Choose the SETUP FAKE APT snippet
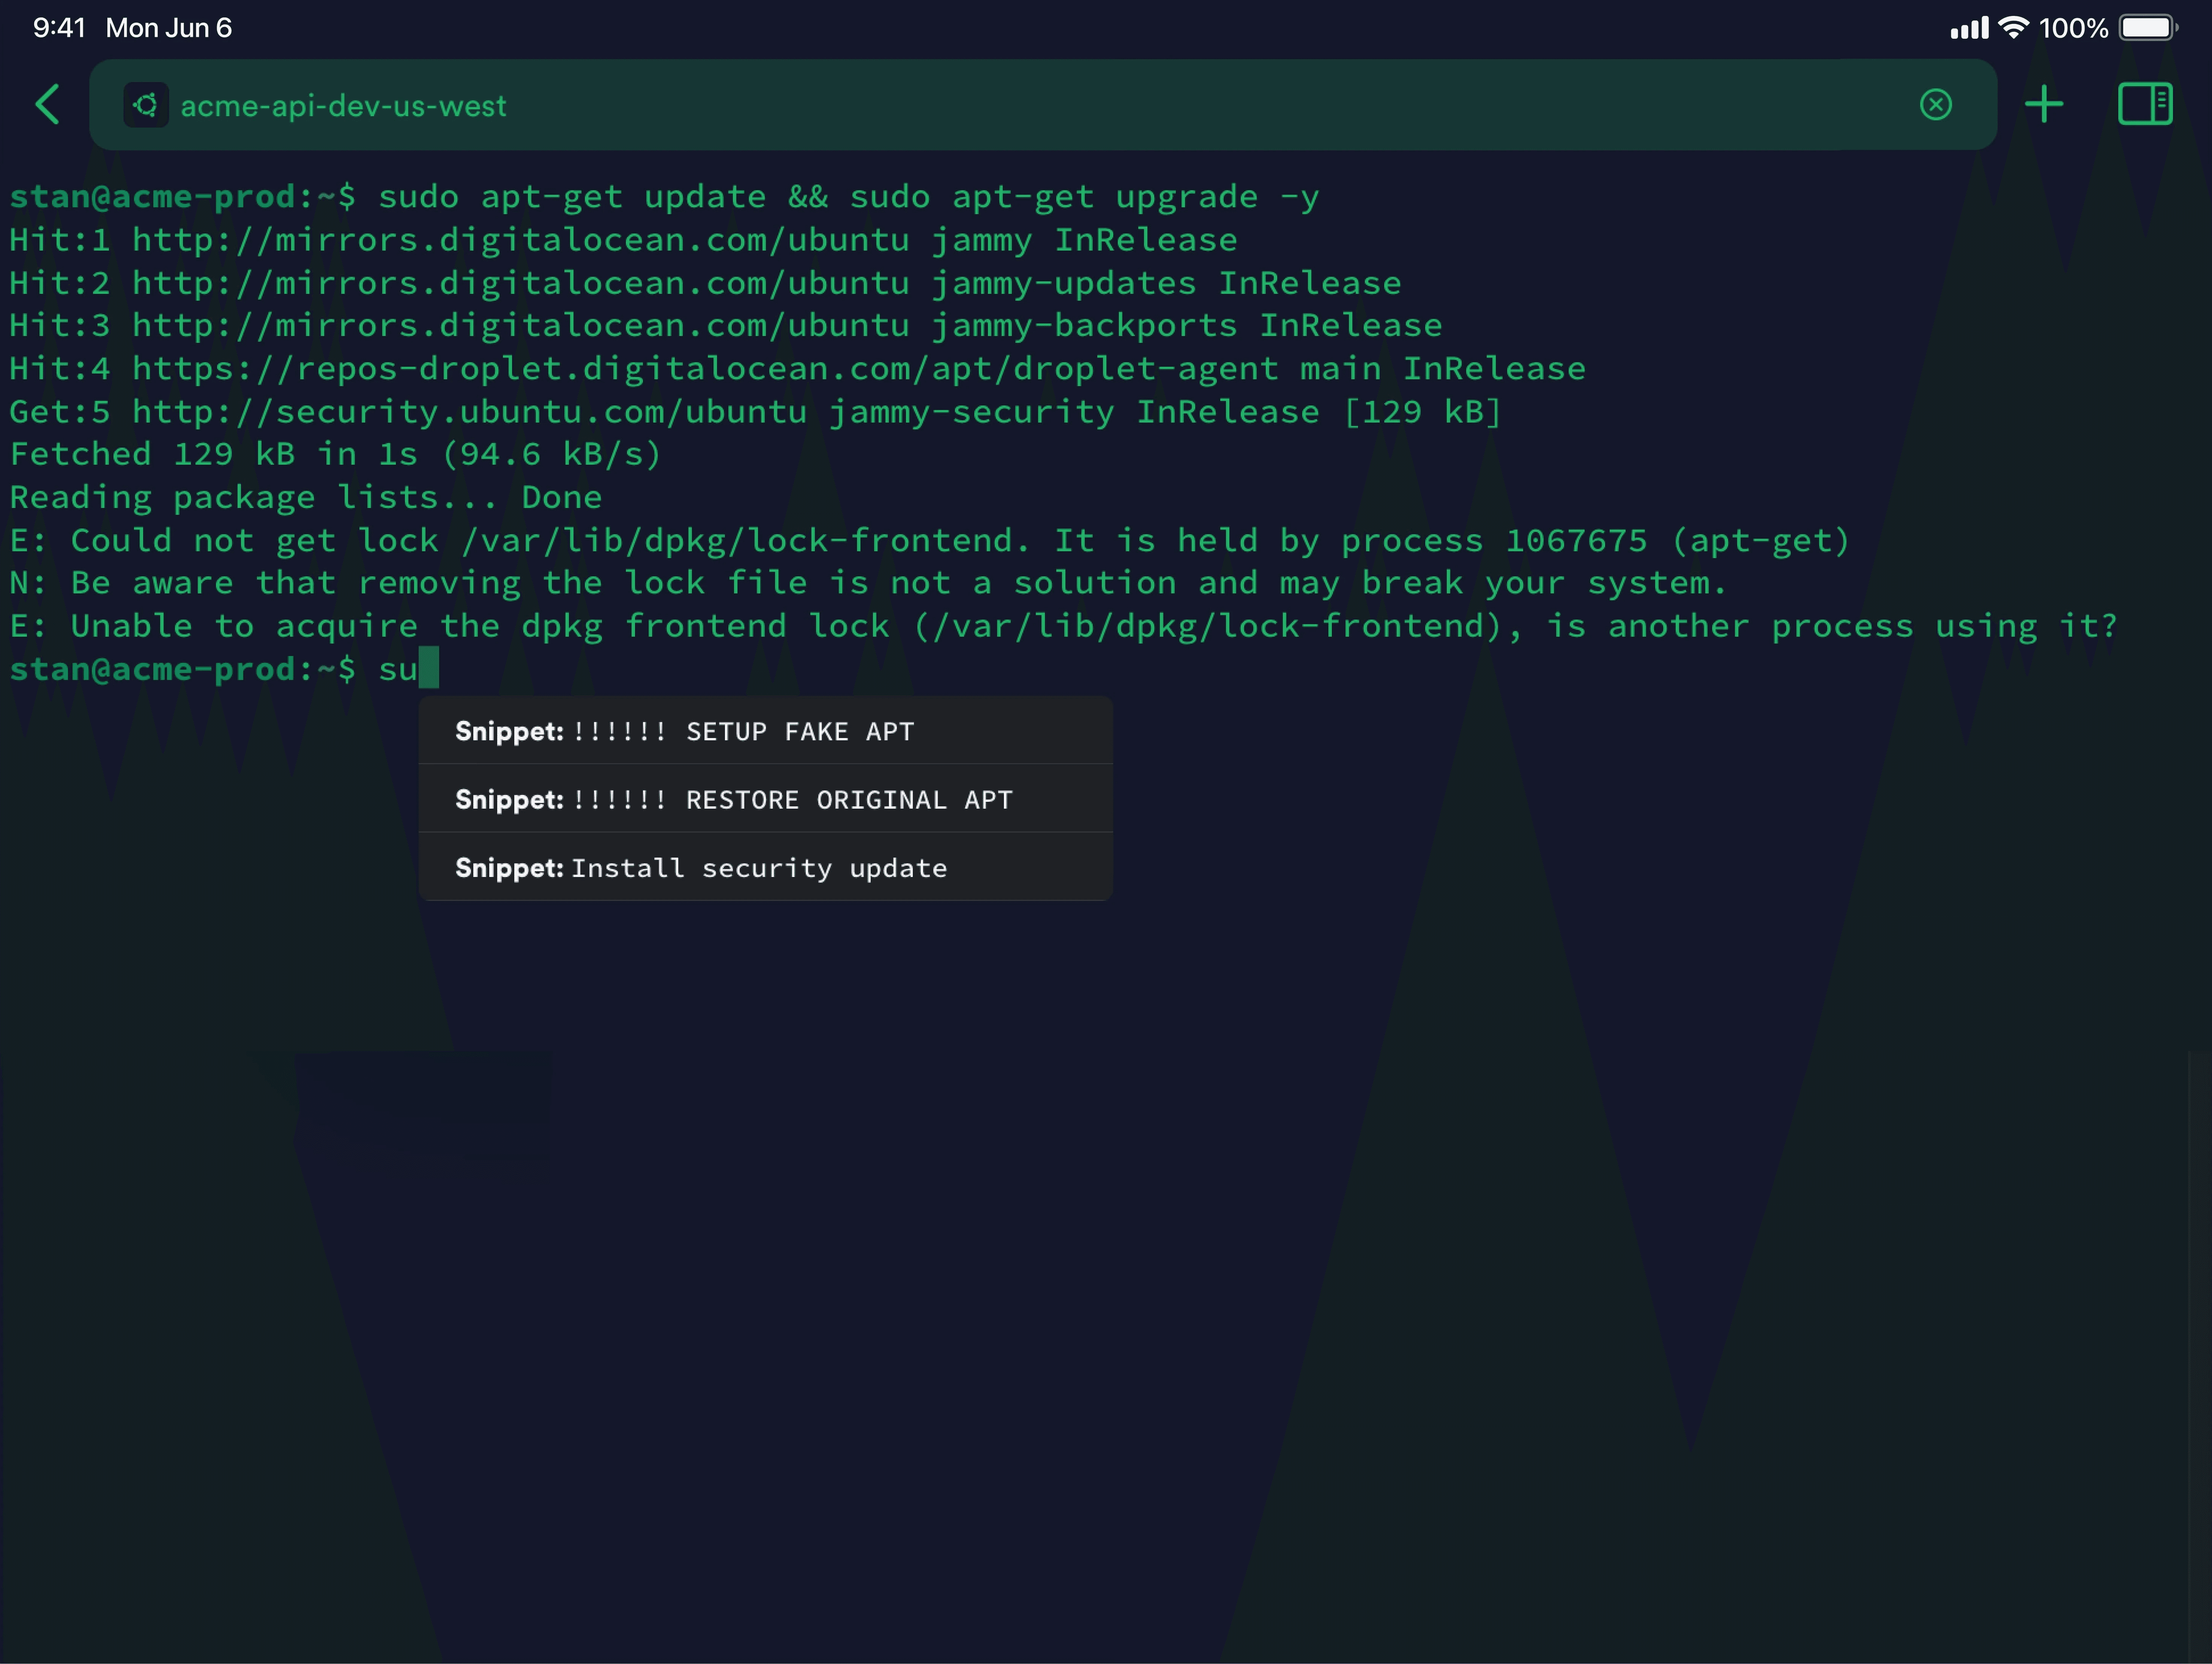The height and width of the screenshot is (1664, 2212). [x=765, y=731]
